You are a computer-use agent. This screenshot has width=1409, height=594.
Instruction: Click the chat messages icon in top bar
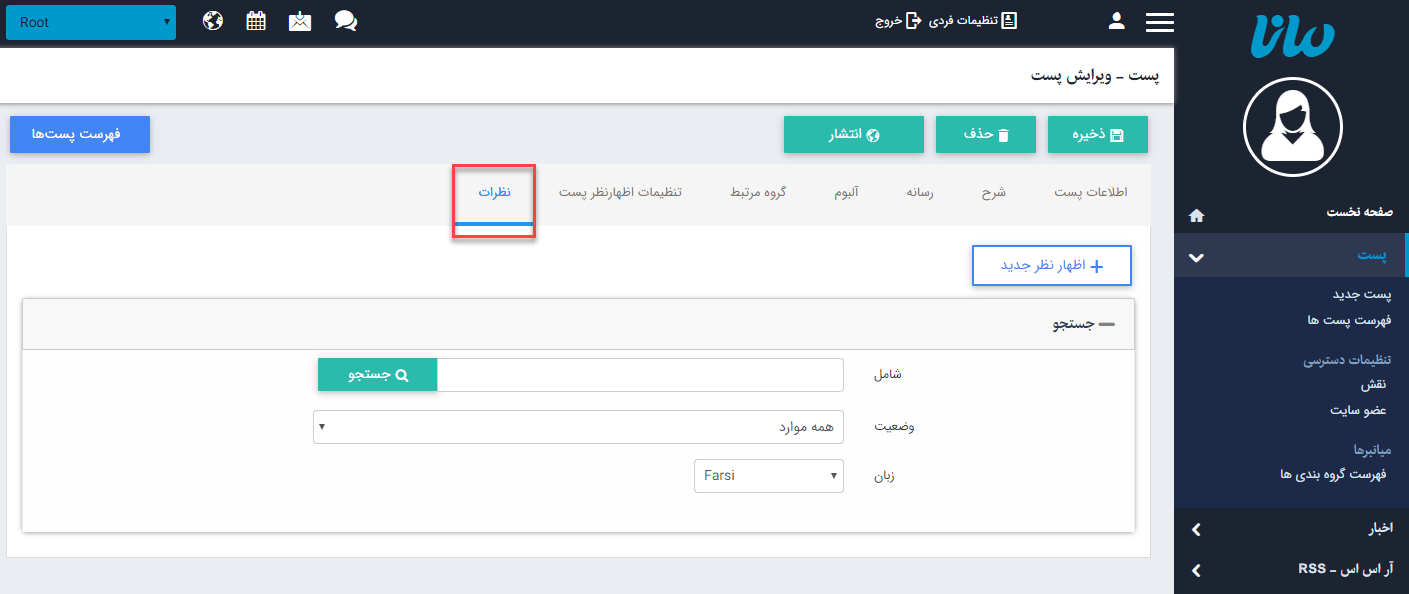[x=345, y=20]
